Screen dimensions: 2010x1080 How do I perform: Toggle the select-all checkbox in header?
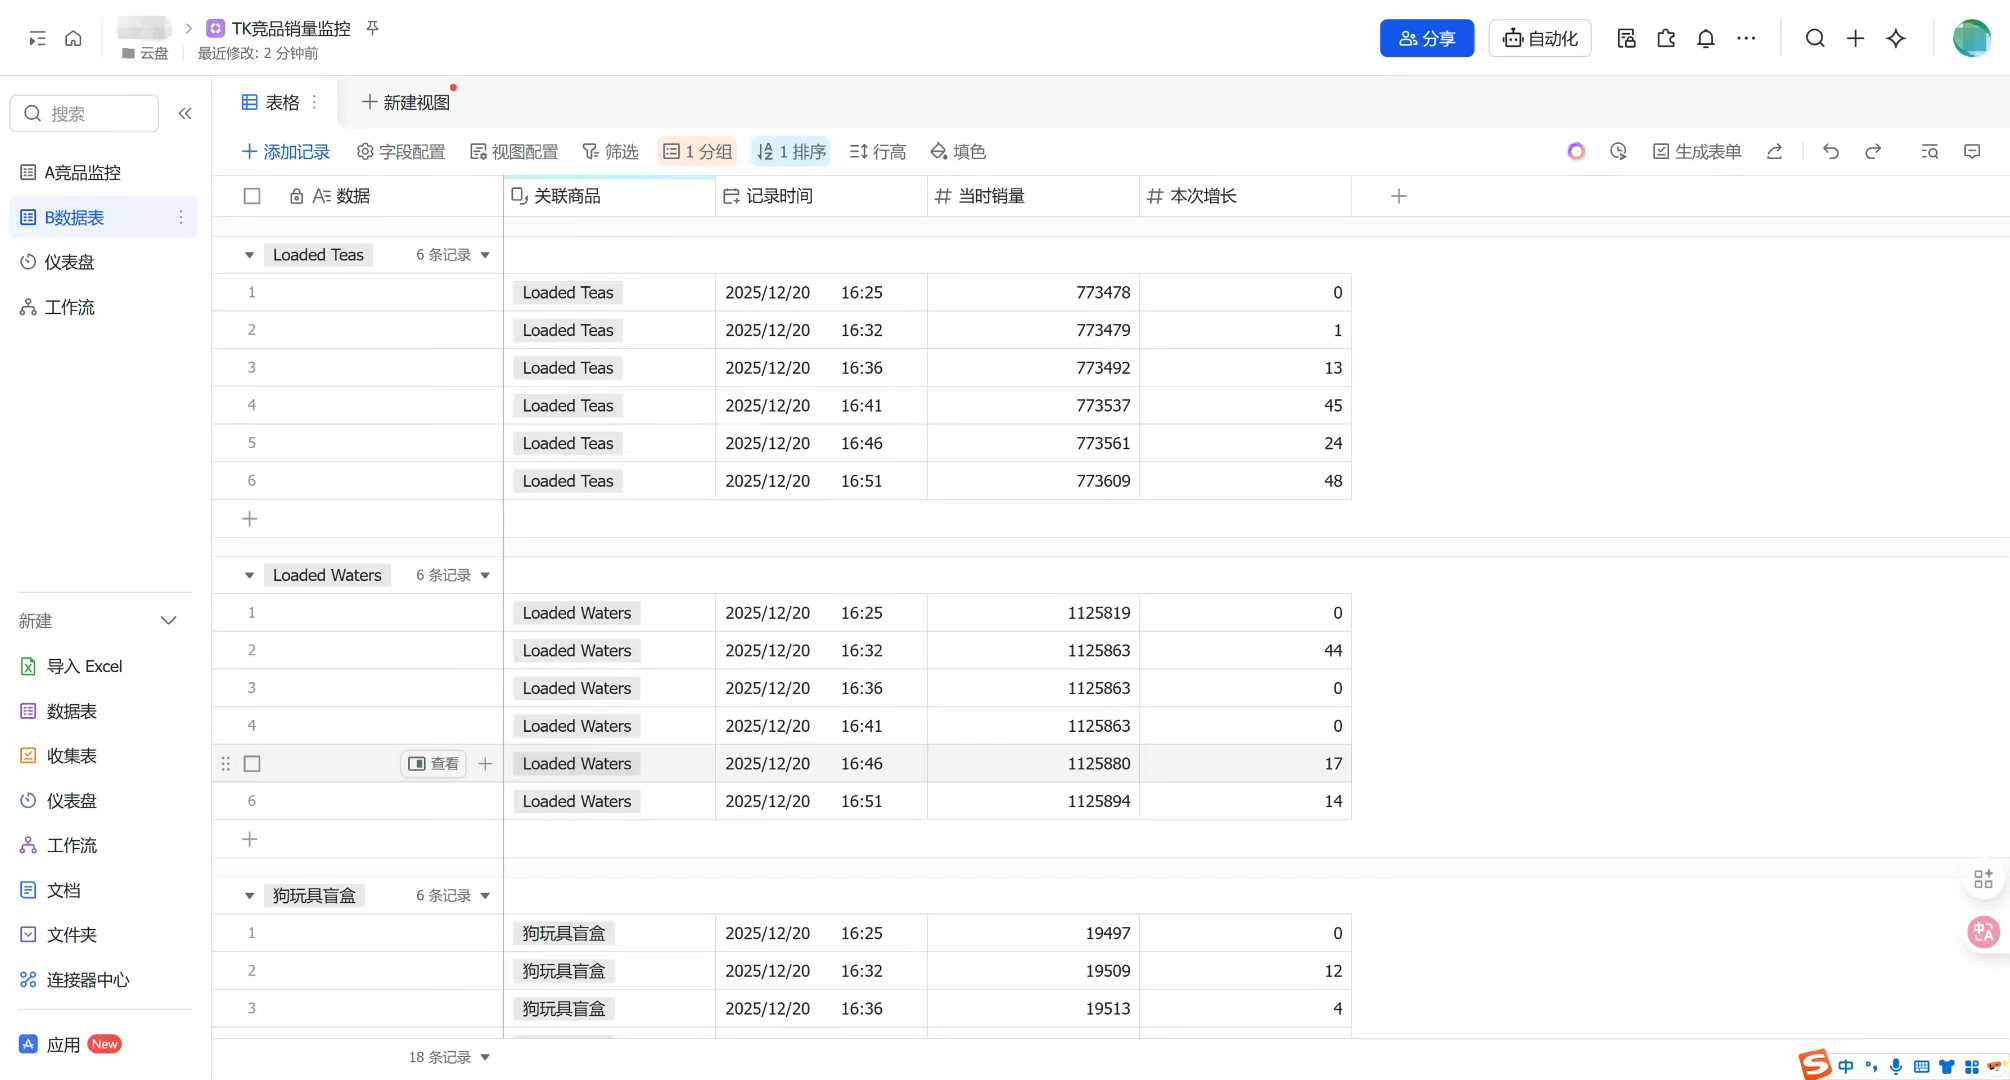[x=252, y=196]
